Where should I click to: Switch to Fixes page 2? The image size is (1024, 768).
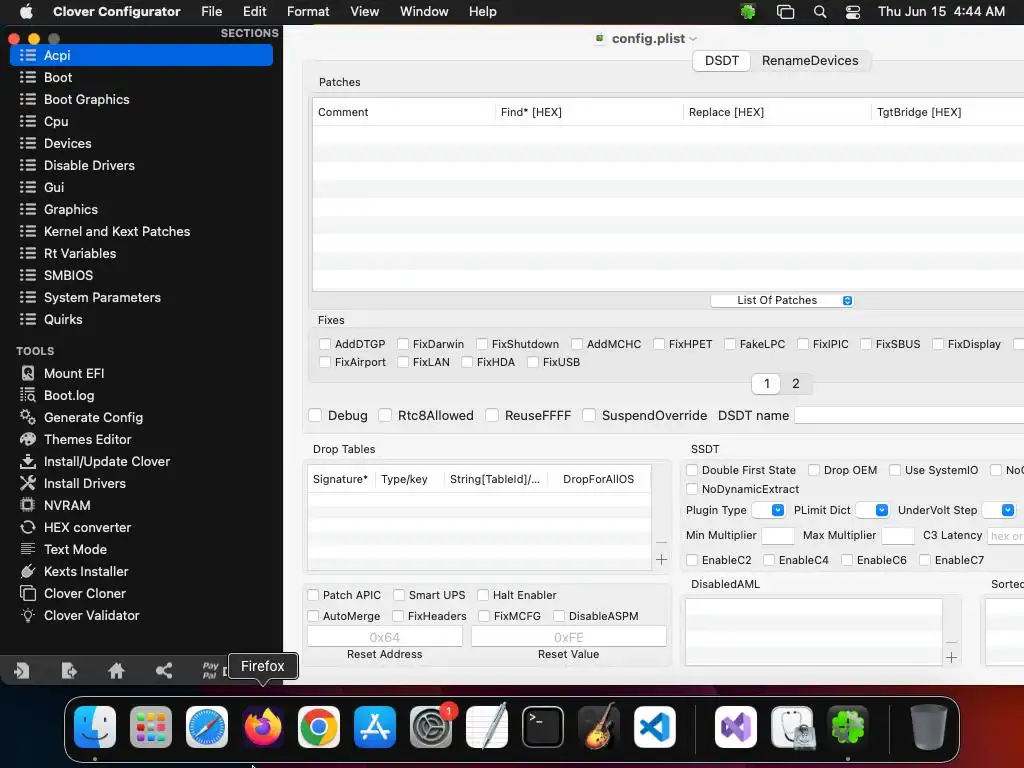795,383
